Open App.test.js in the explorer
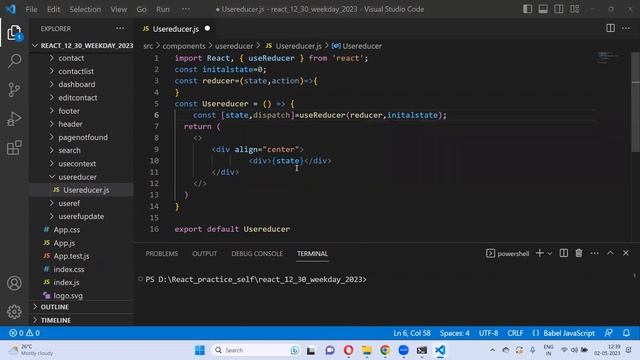 (71, 256)
